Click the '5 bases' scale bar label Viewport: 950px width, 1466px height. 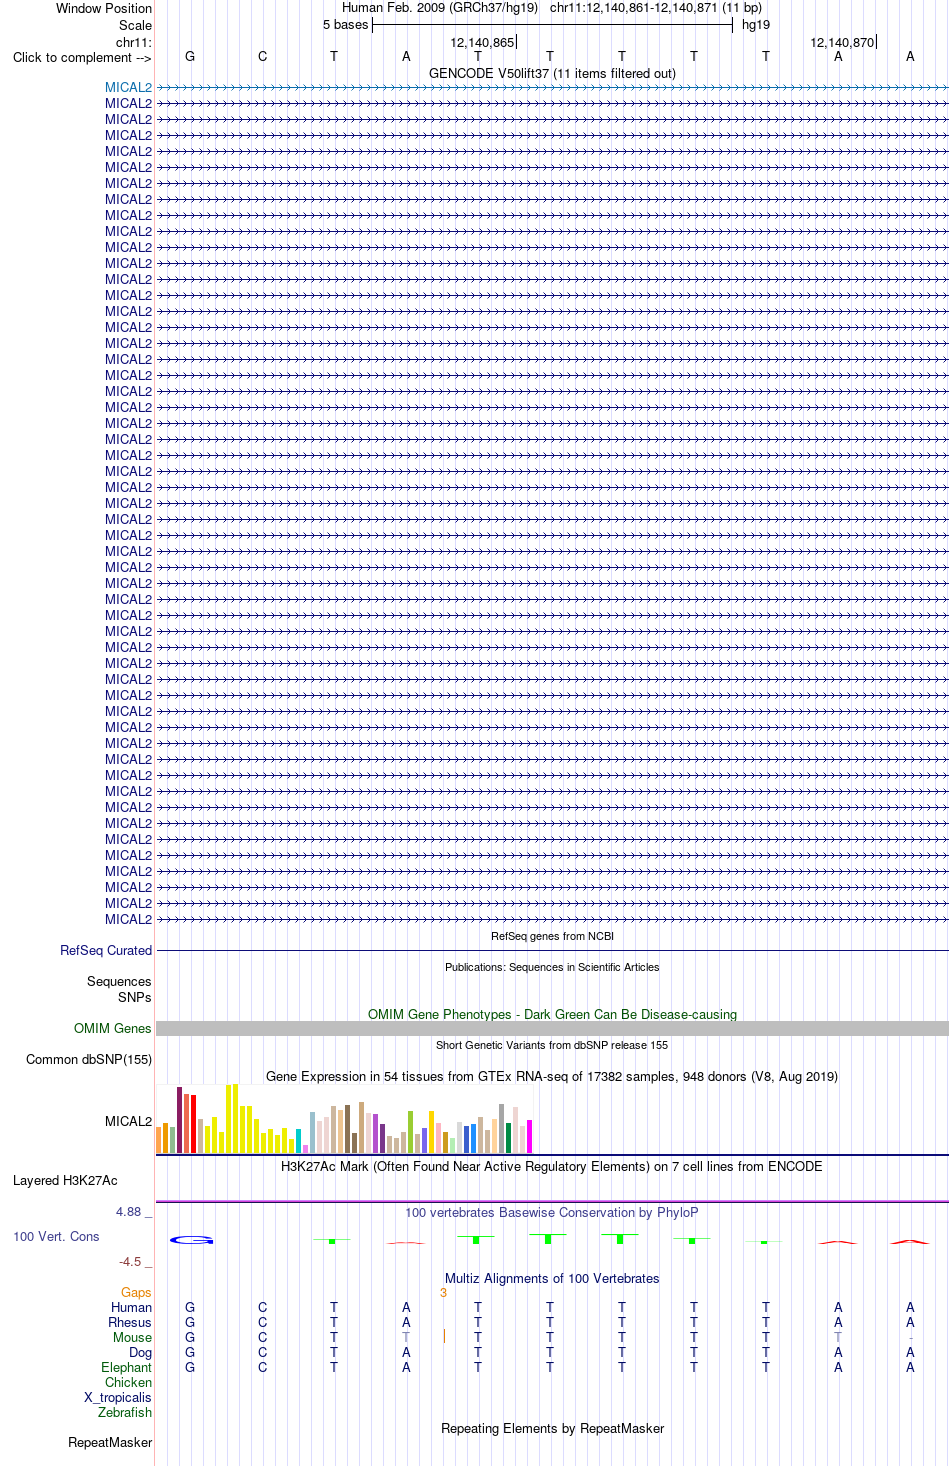(345, 25)
